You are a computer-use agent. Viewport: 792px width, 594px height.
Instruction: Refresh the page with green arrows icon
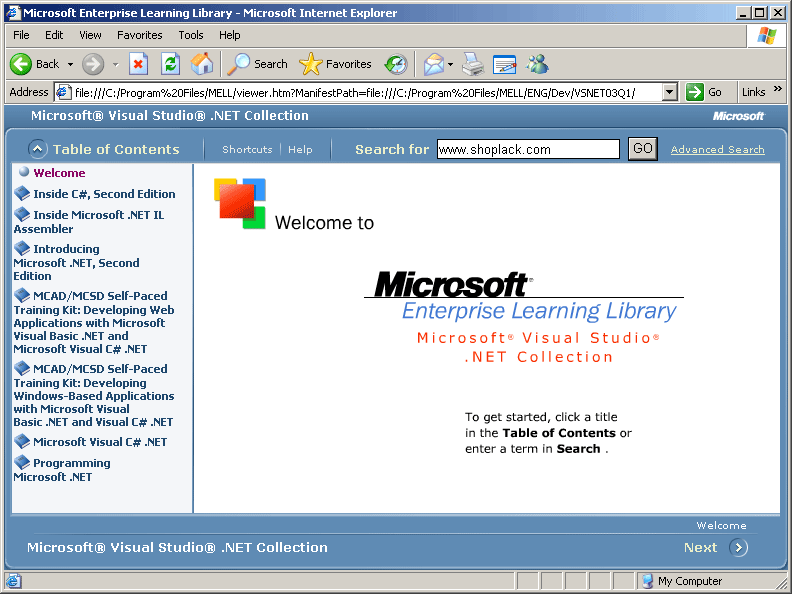coord(170,64)
